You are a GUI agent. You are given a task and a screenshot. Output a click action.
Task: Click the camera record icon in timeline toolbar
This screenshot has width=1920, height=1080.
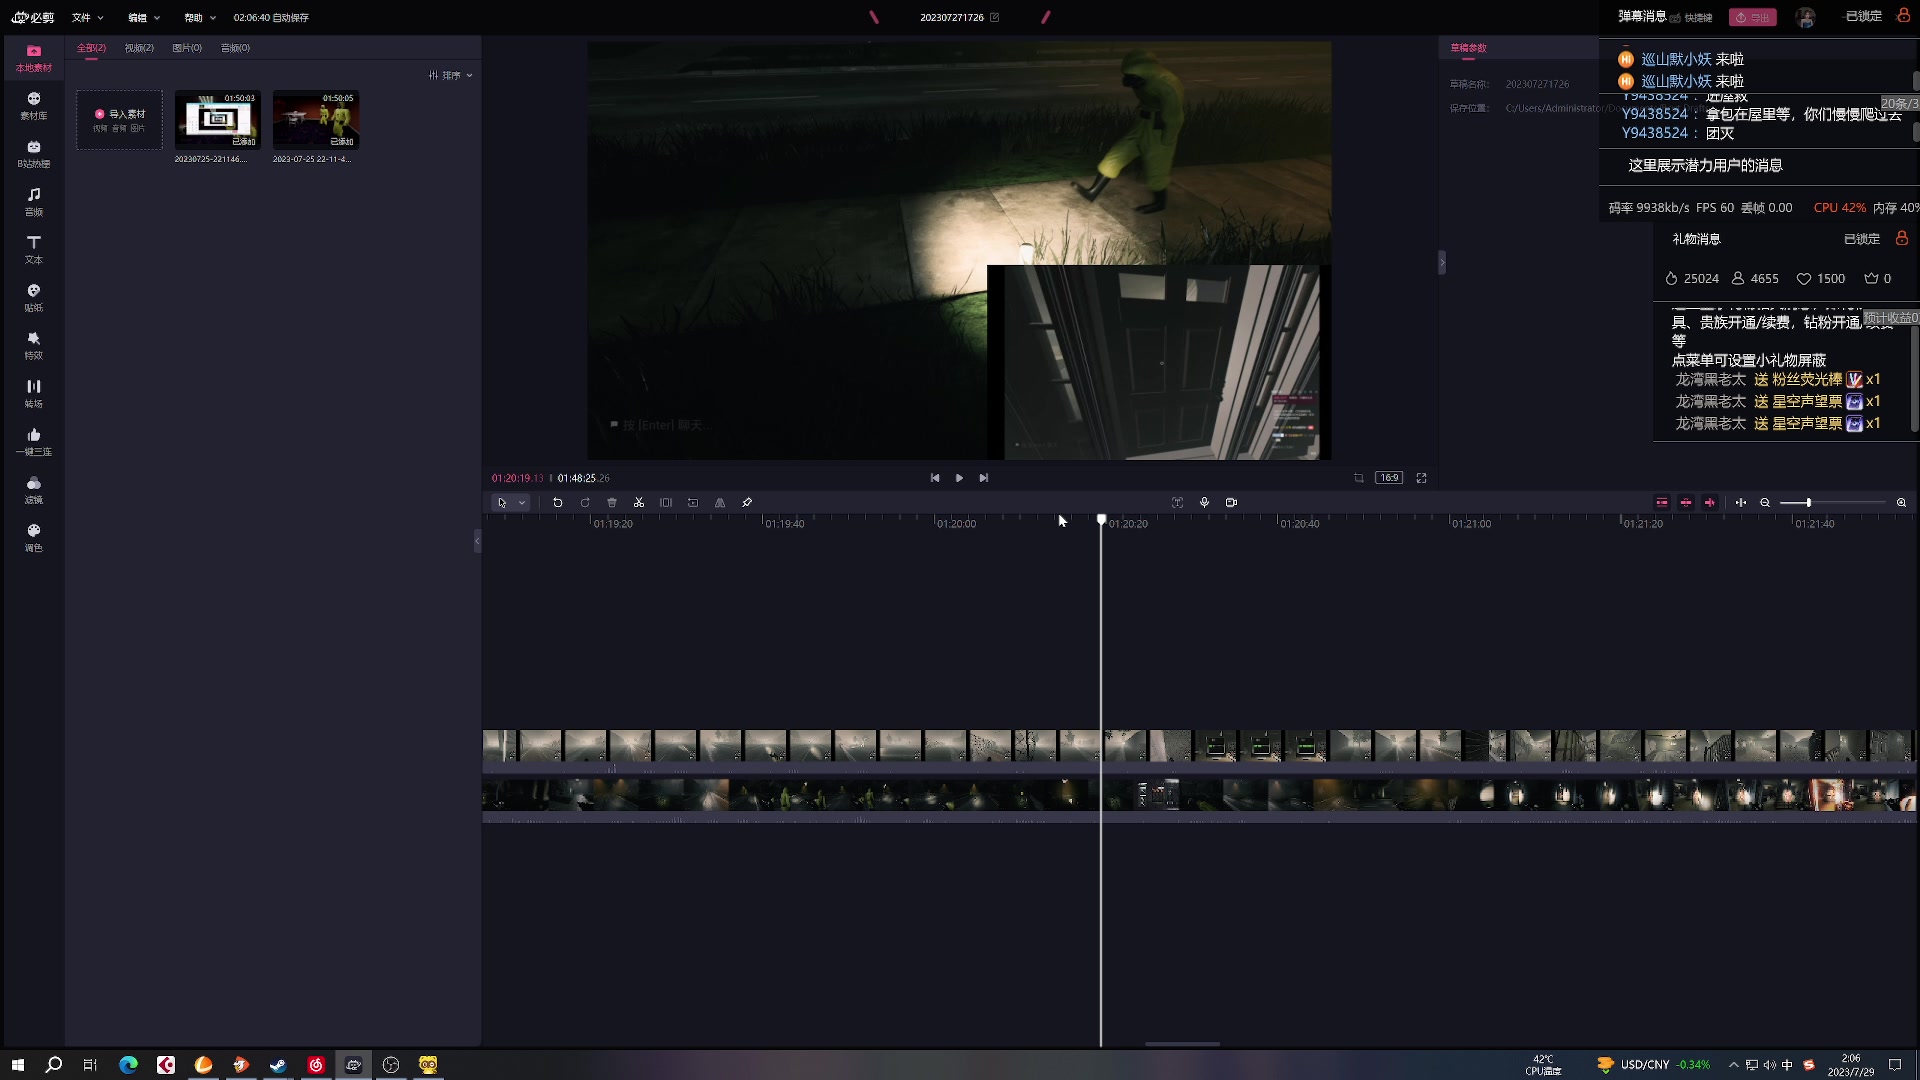click(x=1231, y=503)
